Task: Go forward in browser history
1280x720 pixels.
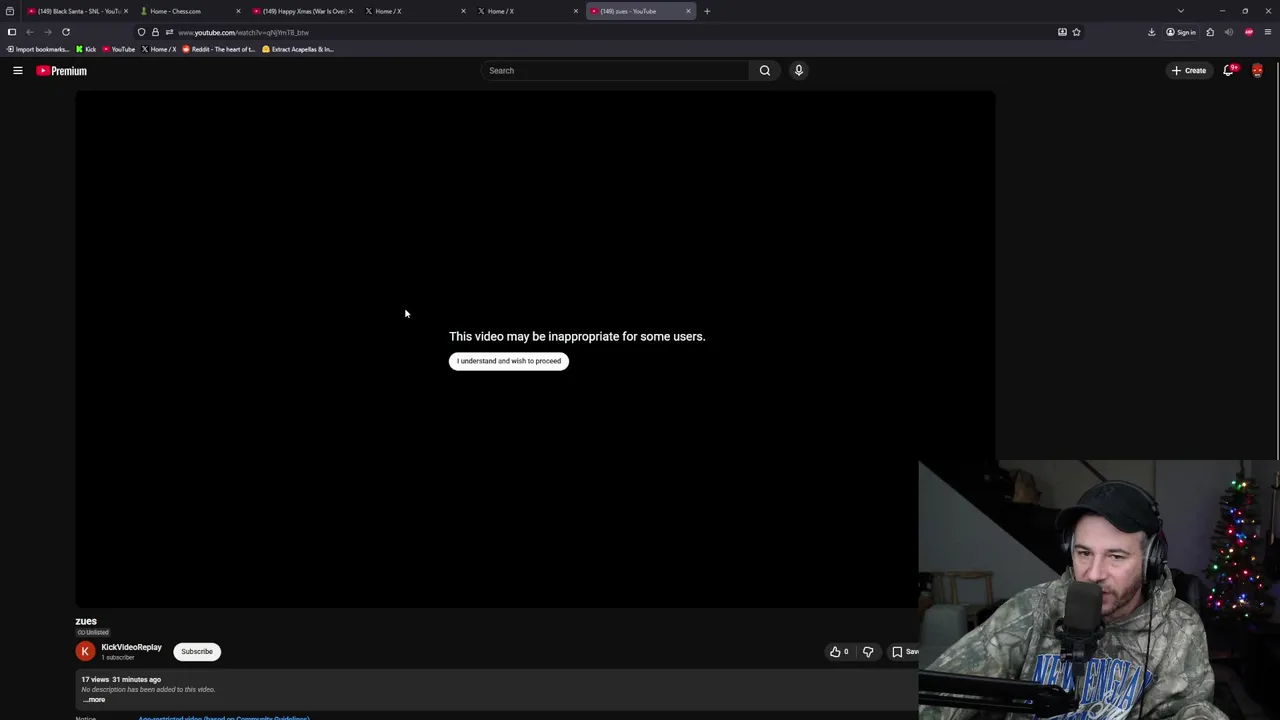Action: 47,32
